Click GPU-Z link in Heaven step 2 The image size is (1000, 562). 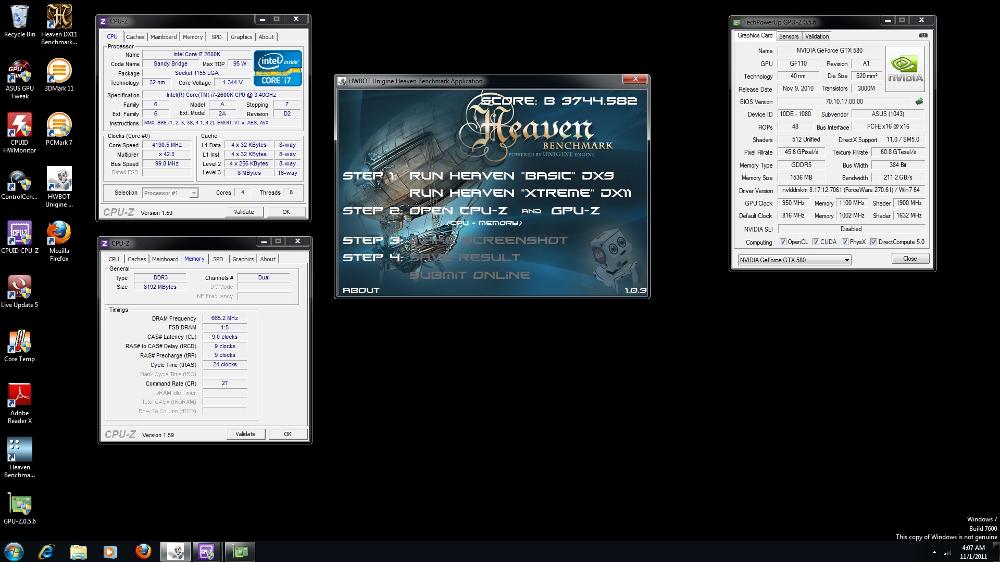575,211
